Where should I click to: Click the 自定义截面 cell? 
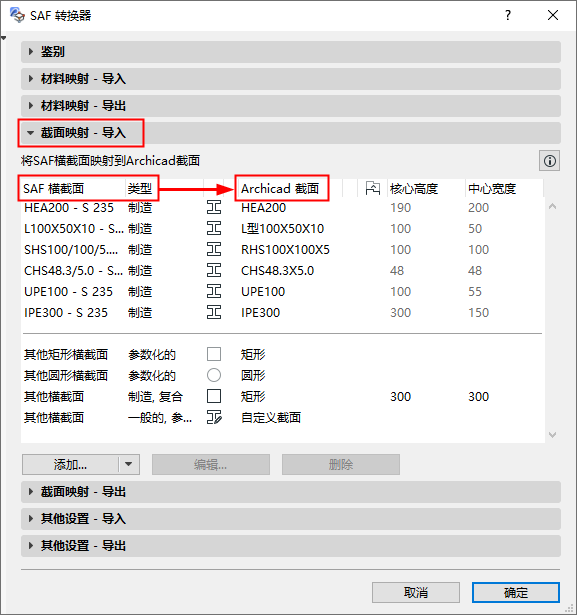click(271, 417)
